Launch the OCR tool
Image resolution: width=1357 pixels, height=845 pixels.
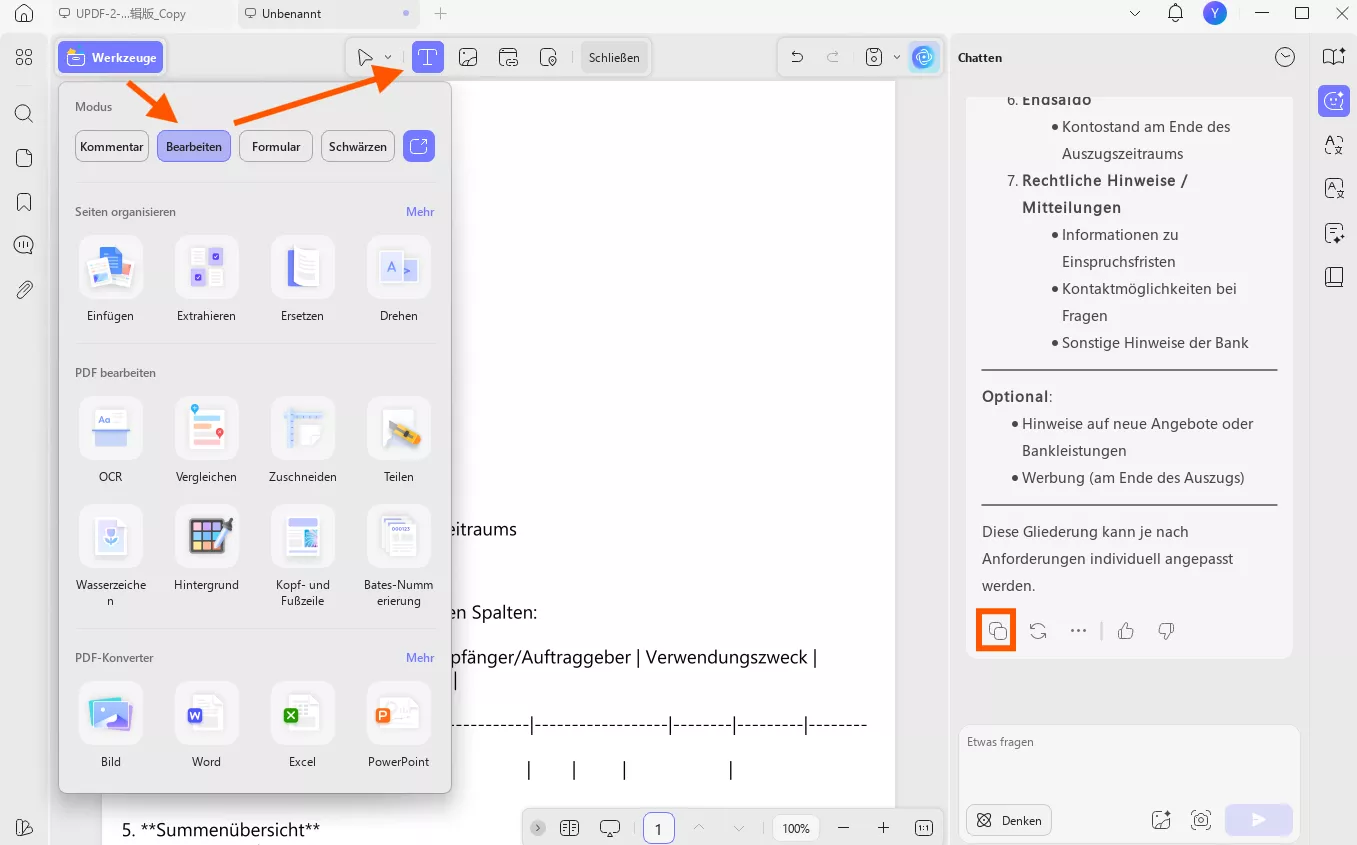(110, 441)
